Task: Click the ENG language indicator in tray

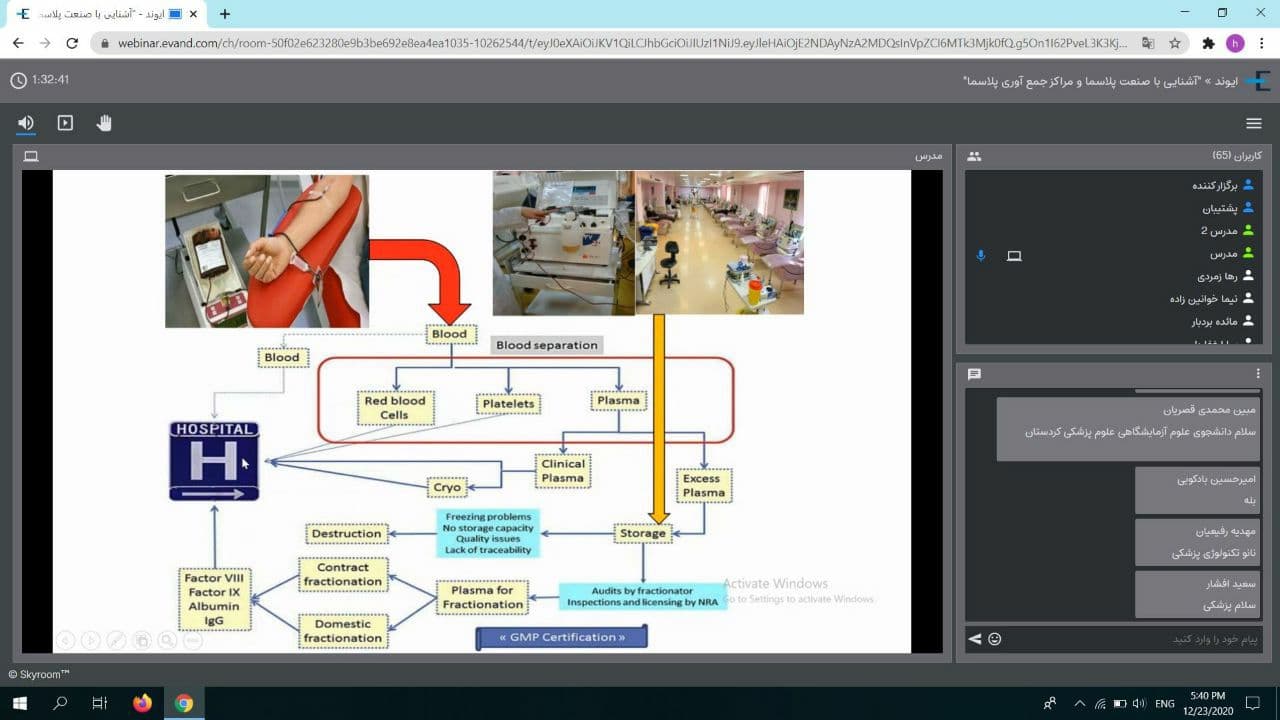Action: pos(1164,704)
